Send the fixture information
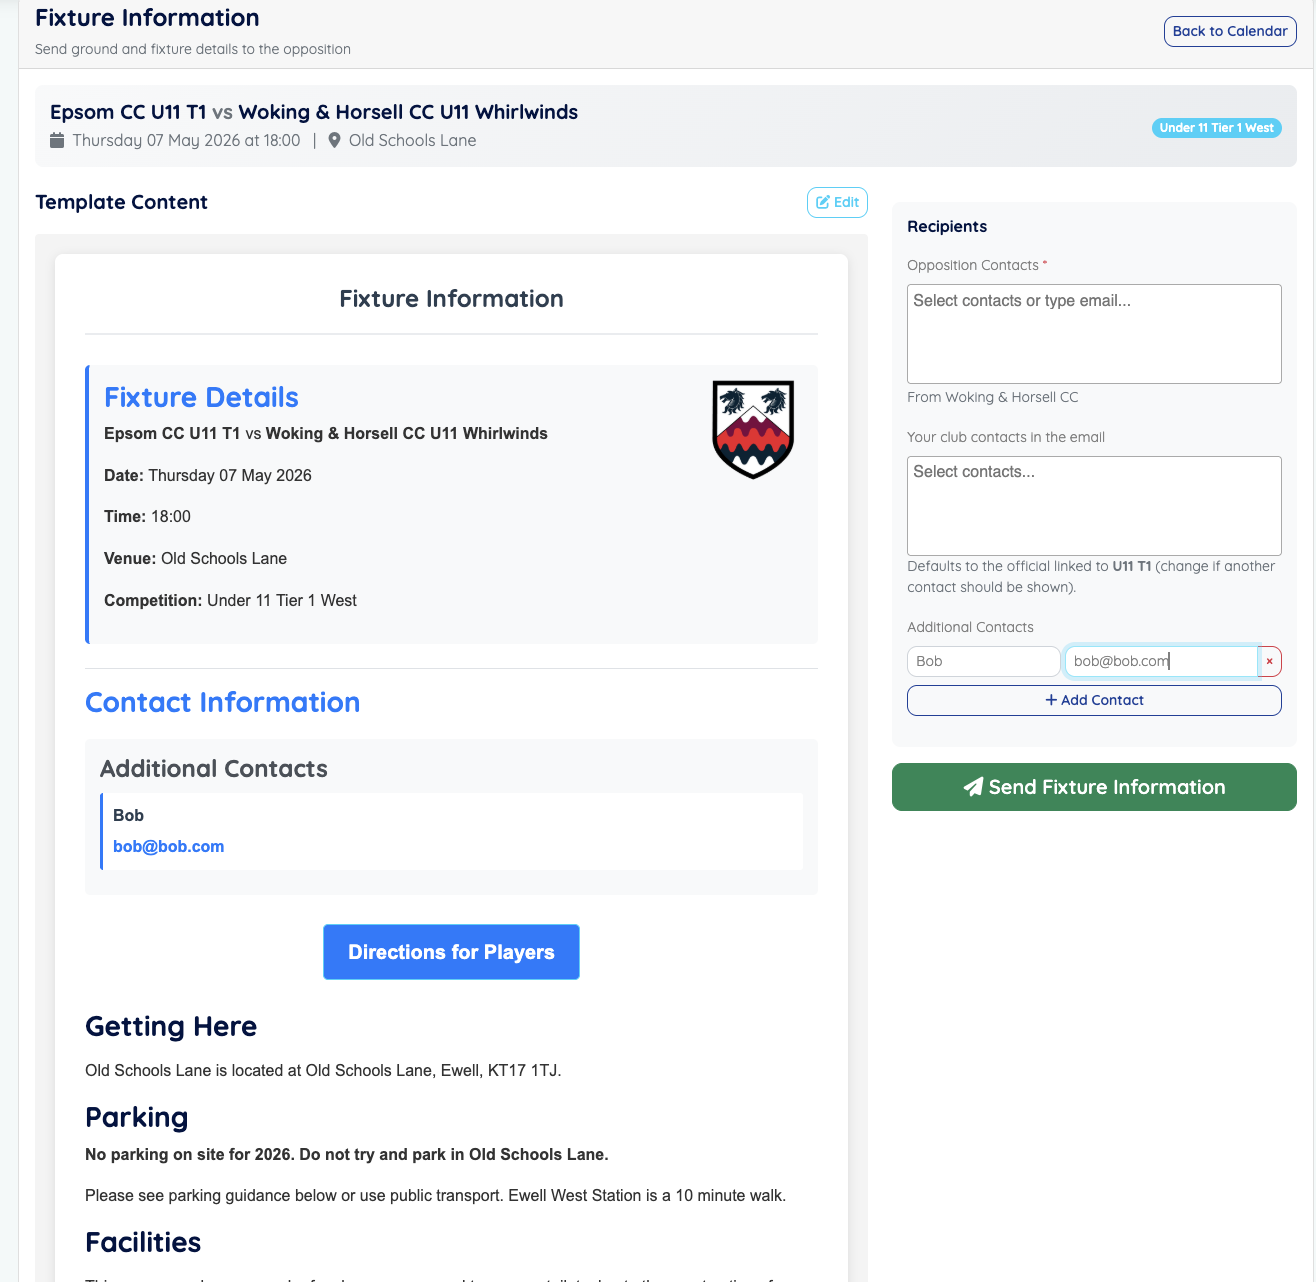Image resolution: width=1316 pixels, height=1282 pixels. tap(1094, 787)
